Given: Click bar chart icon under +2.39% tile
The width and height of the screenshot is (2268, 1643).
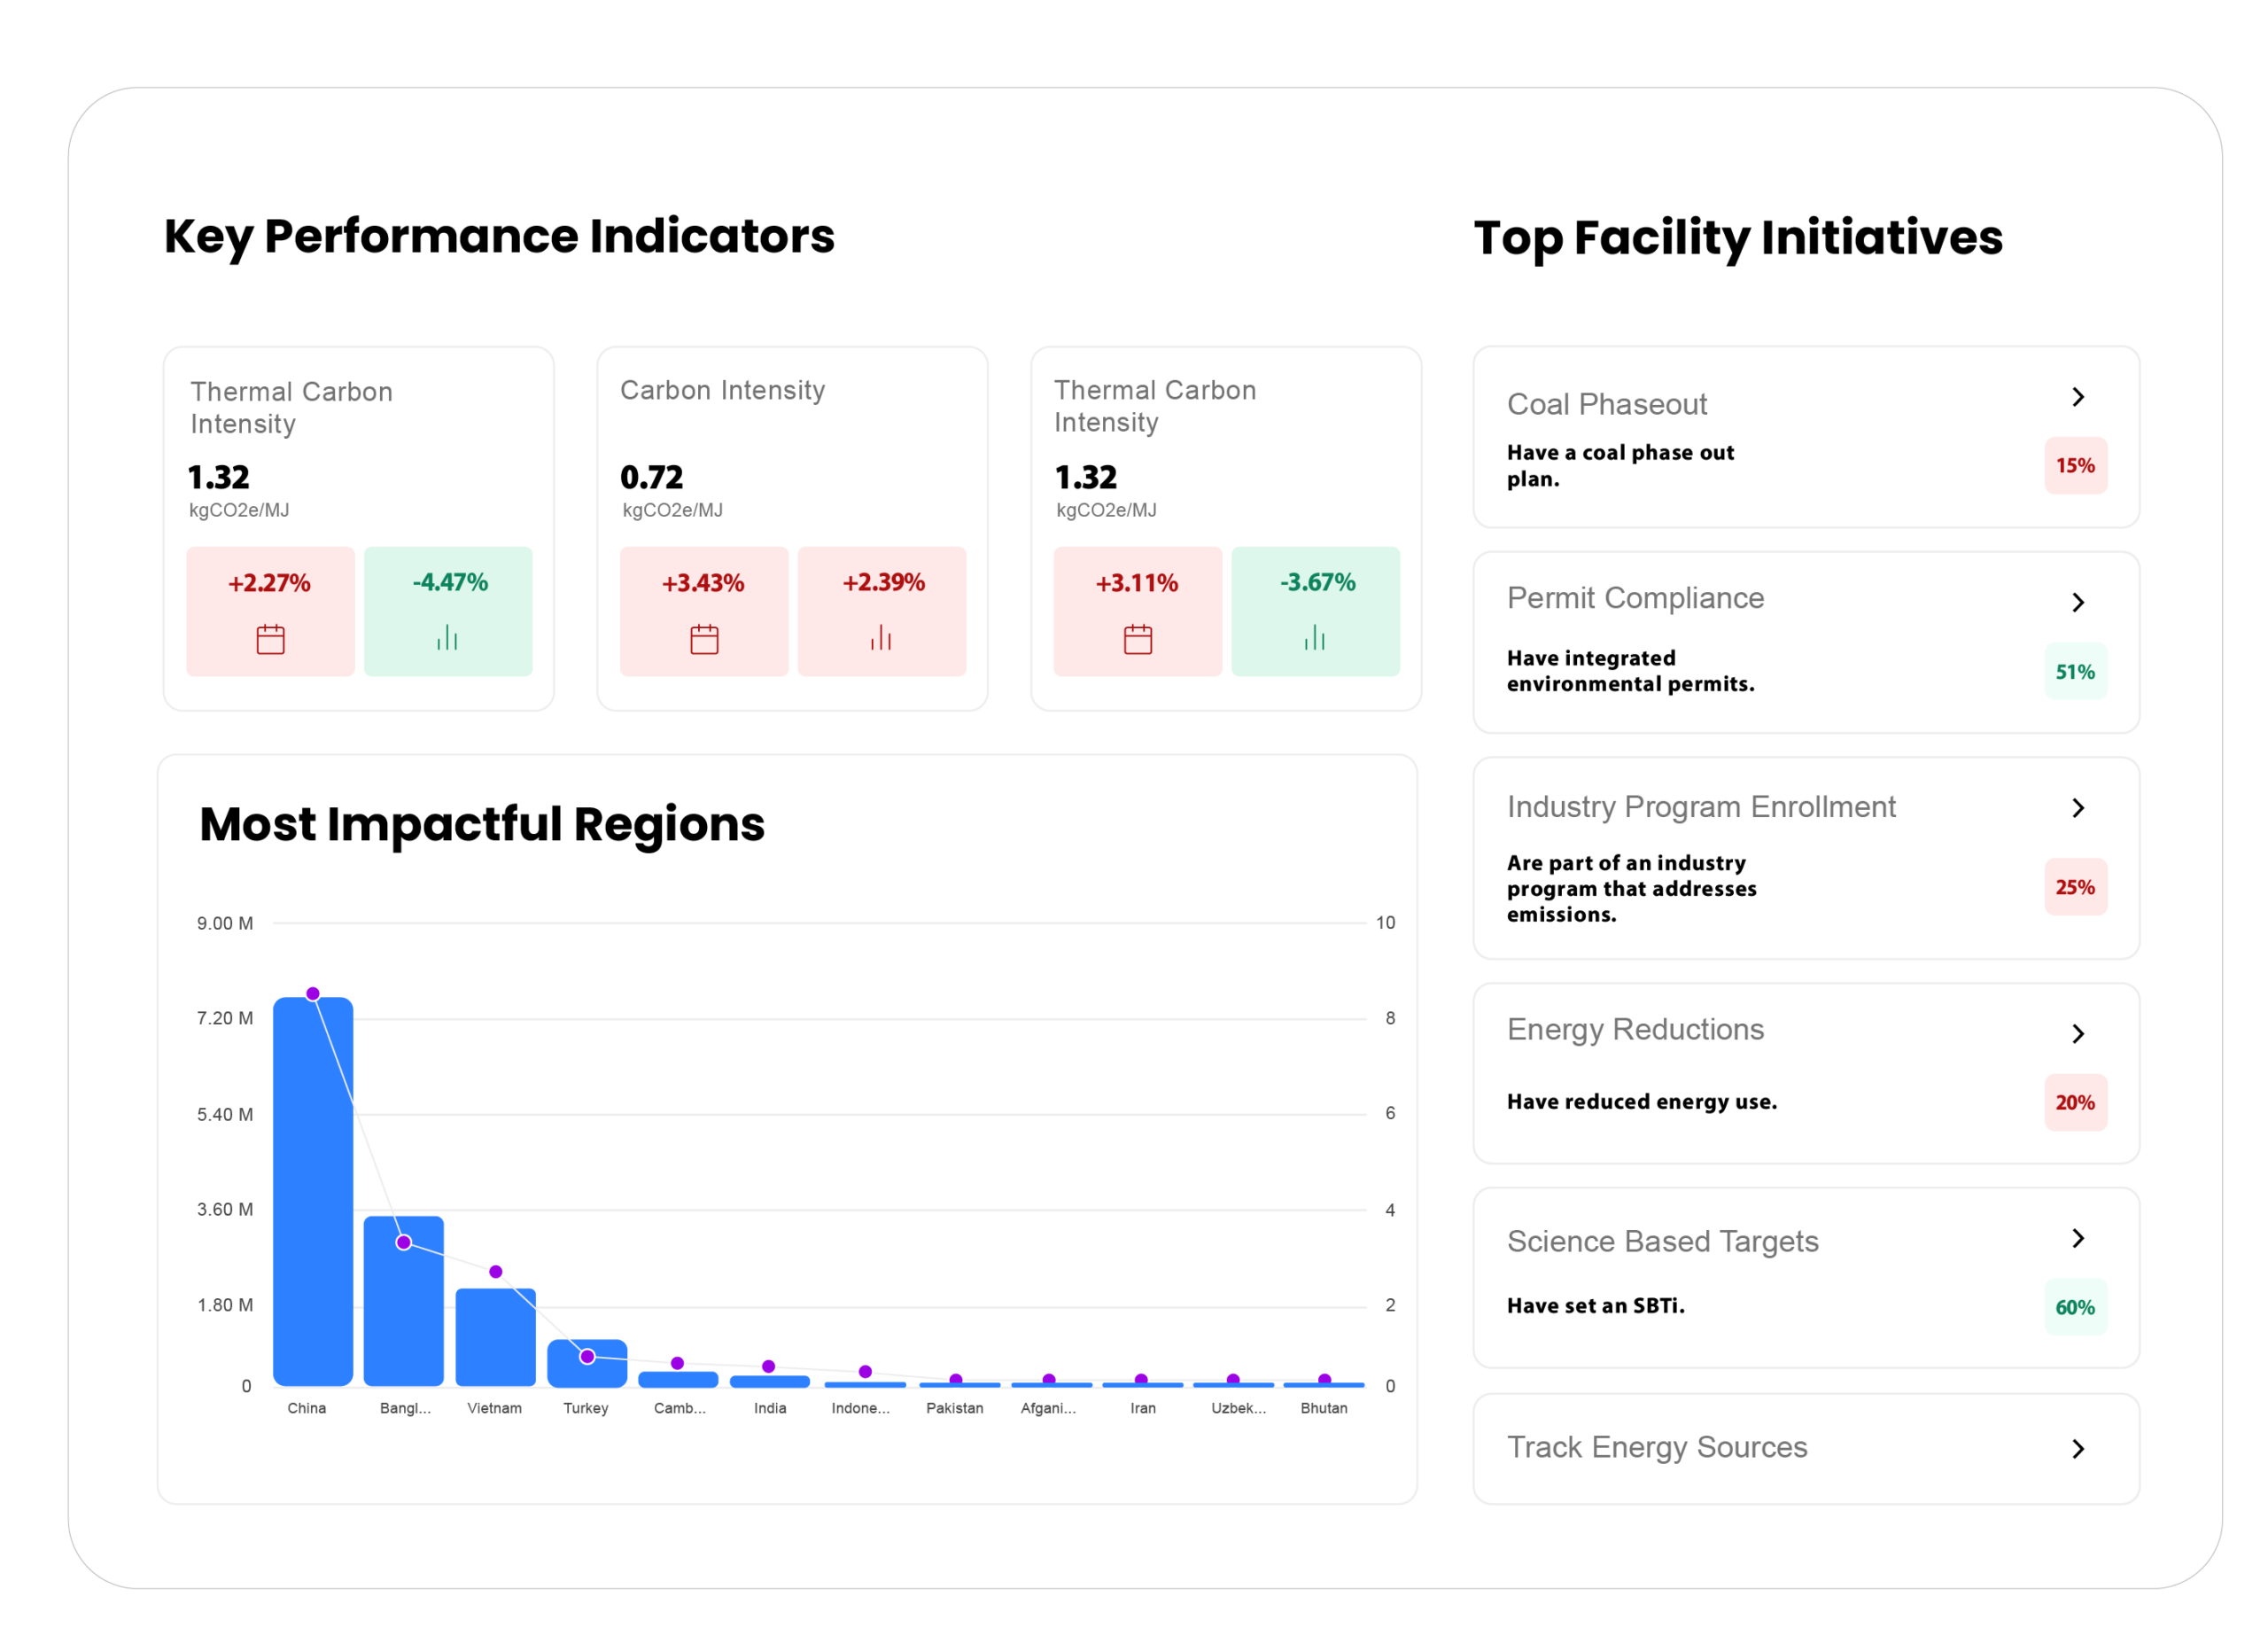Looking at the screenshot, I should [881, 638].
